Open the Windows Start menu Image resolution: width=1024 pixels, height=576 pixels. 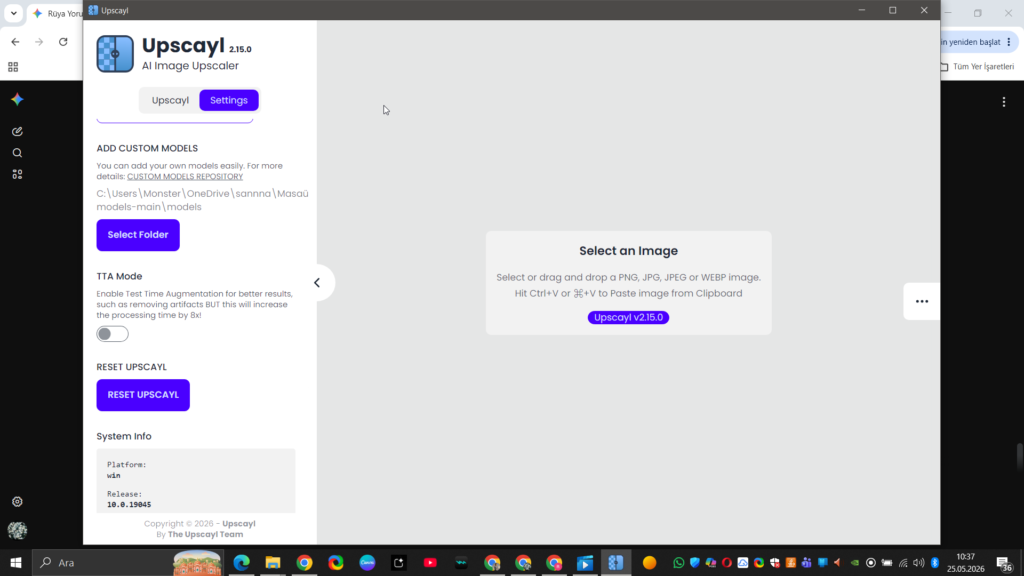click(16, 562)
